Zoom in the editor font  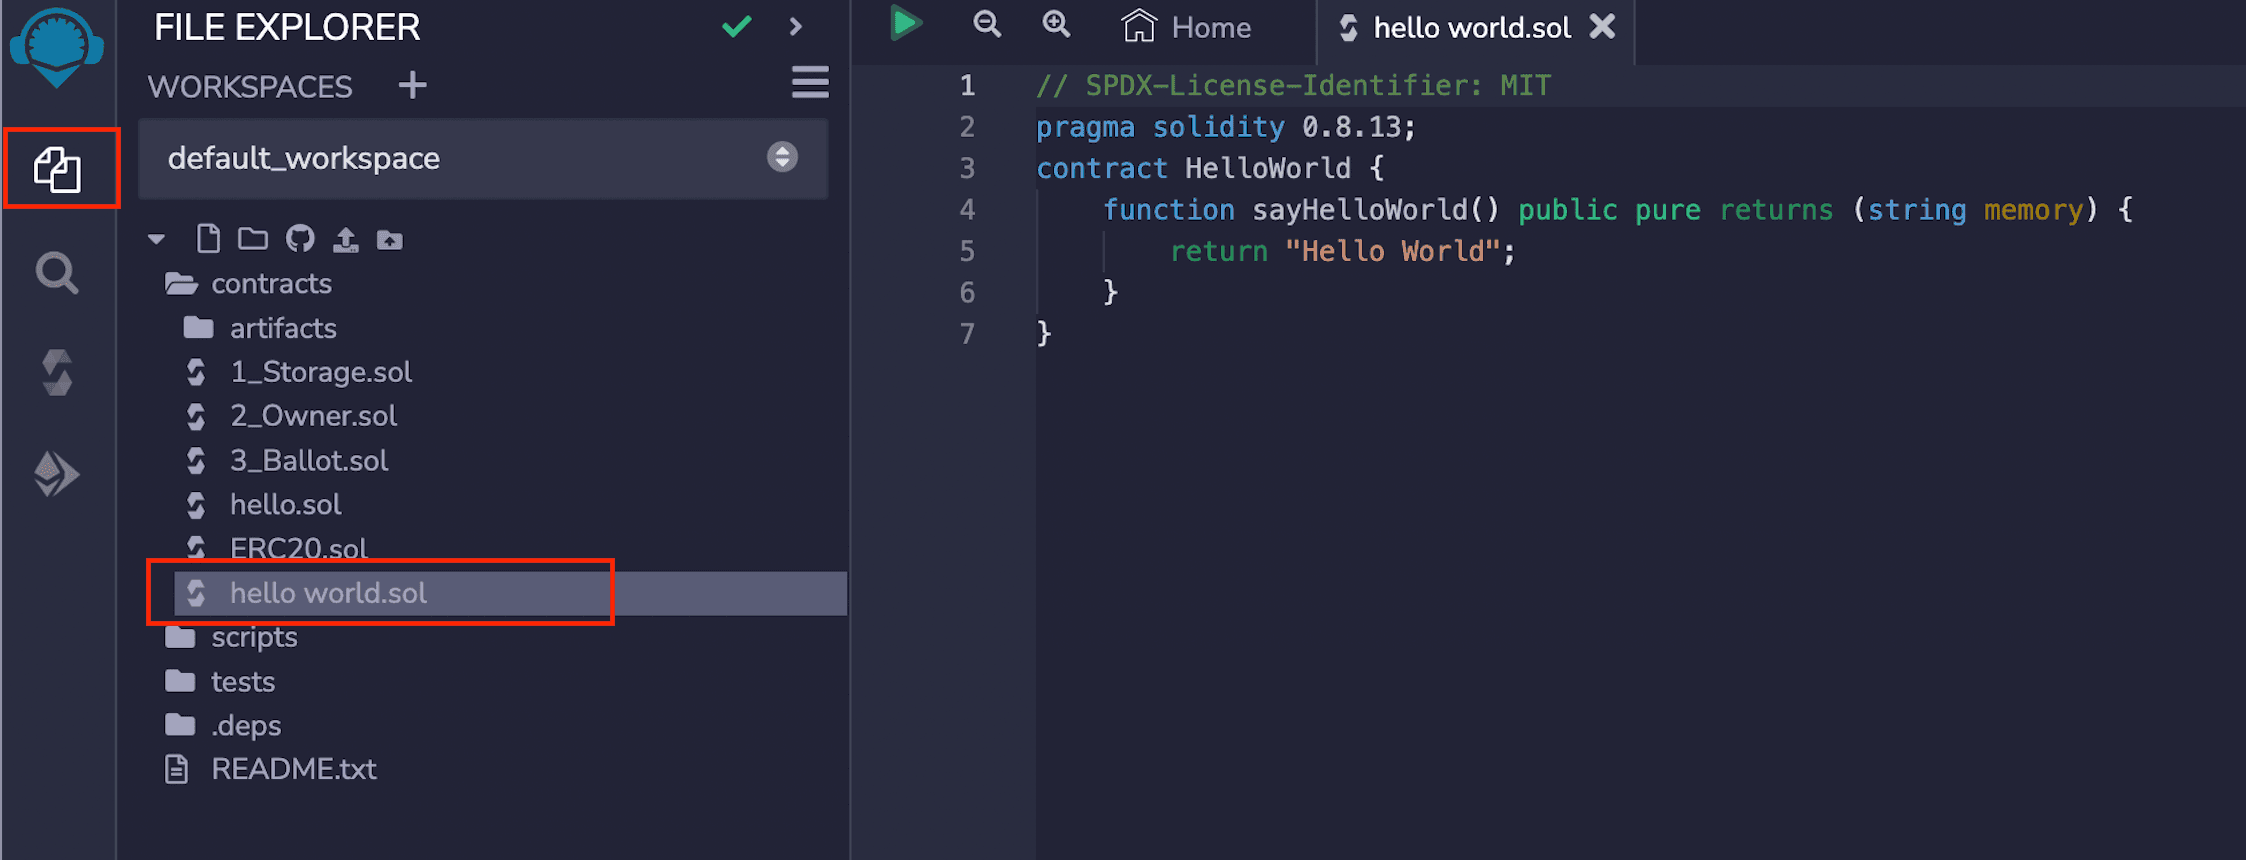(x=1056, y=24)
